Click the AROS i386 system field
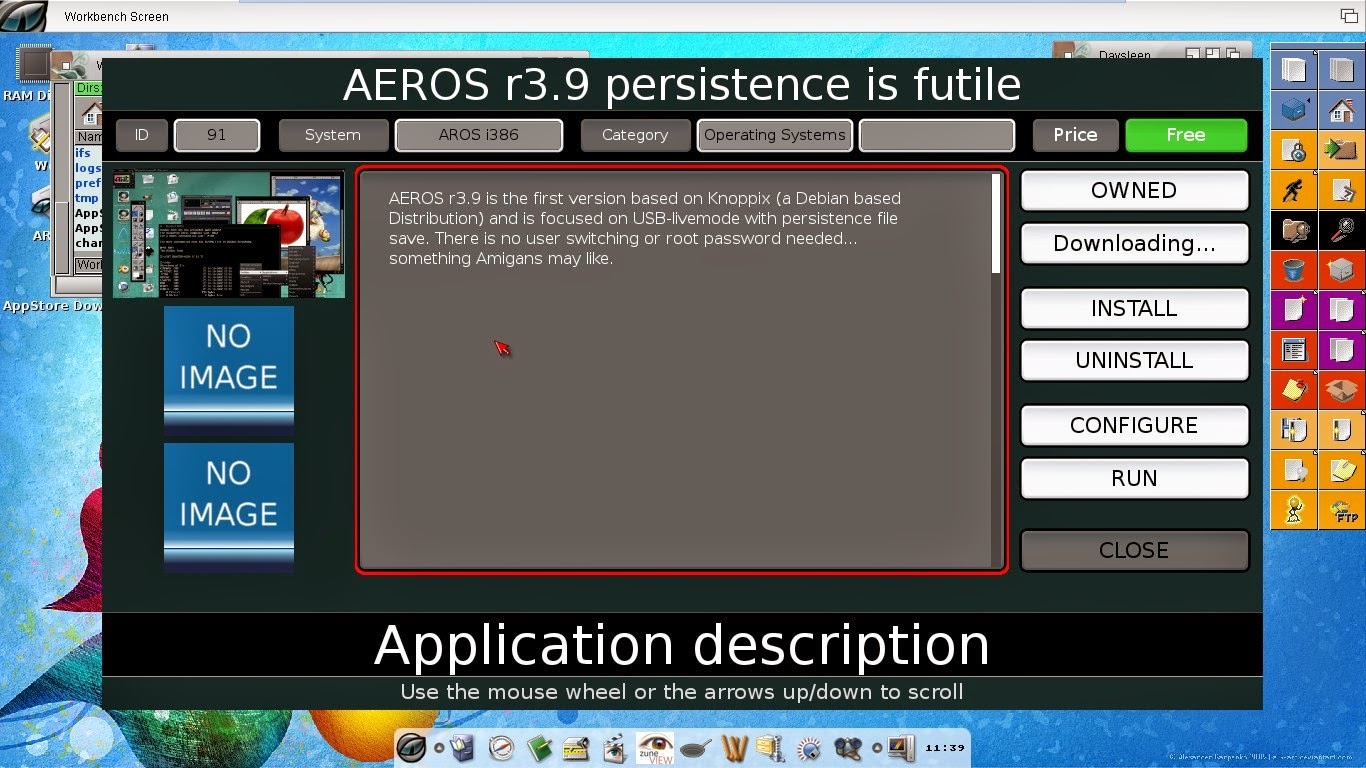The width and height of the screenshot is (1366, 768). point(479,135)
